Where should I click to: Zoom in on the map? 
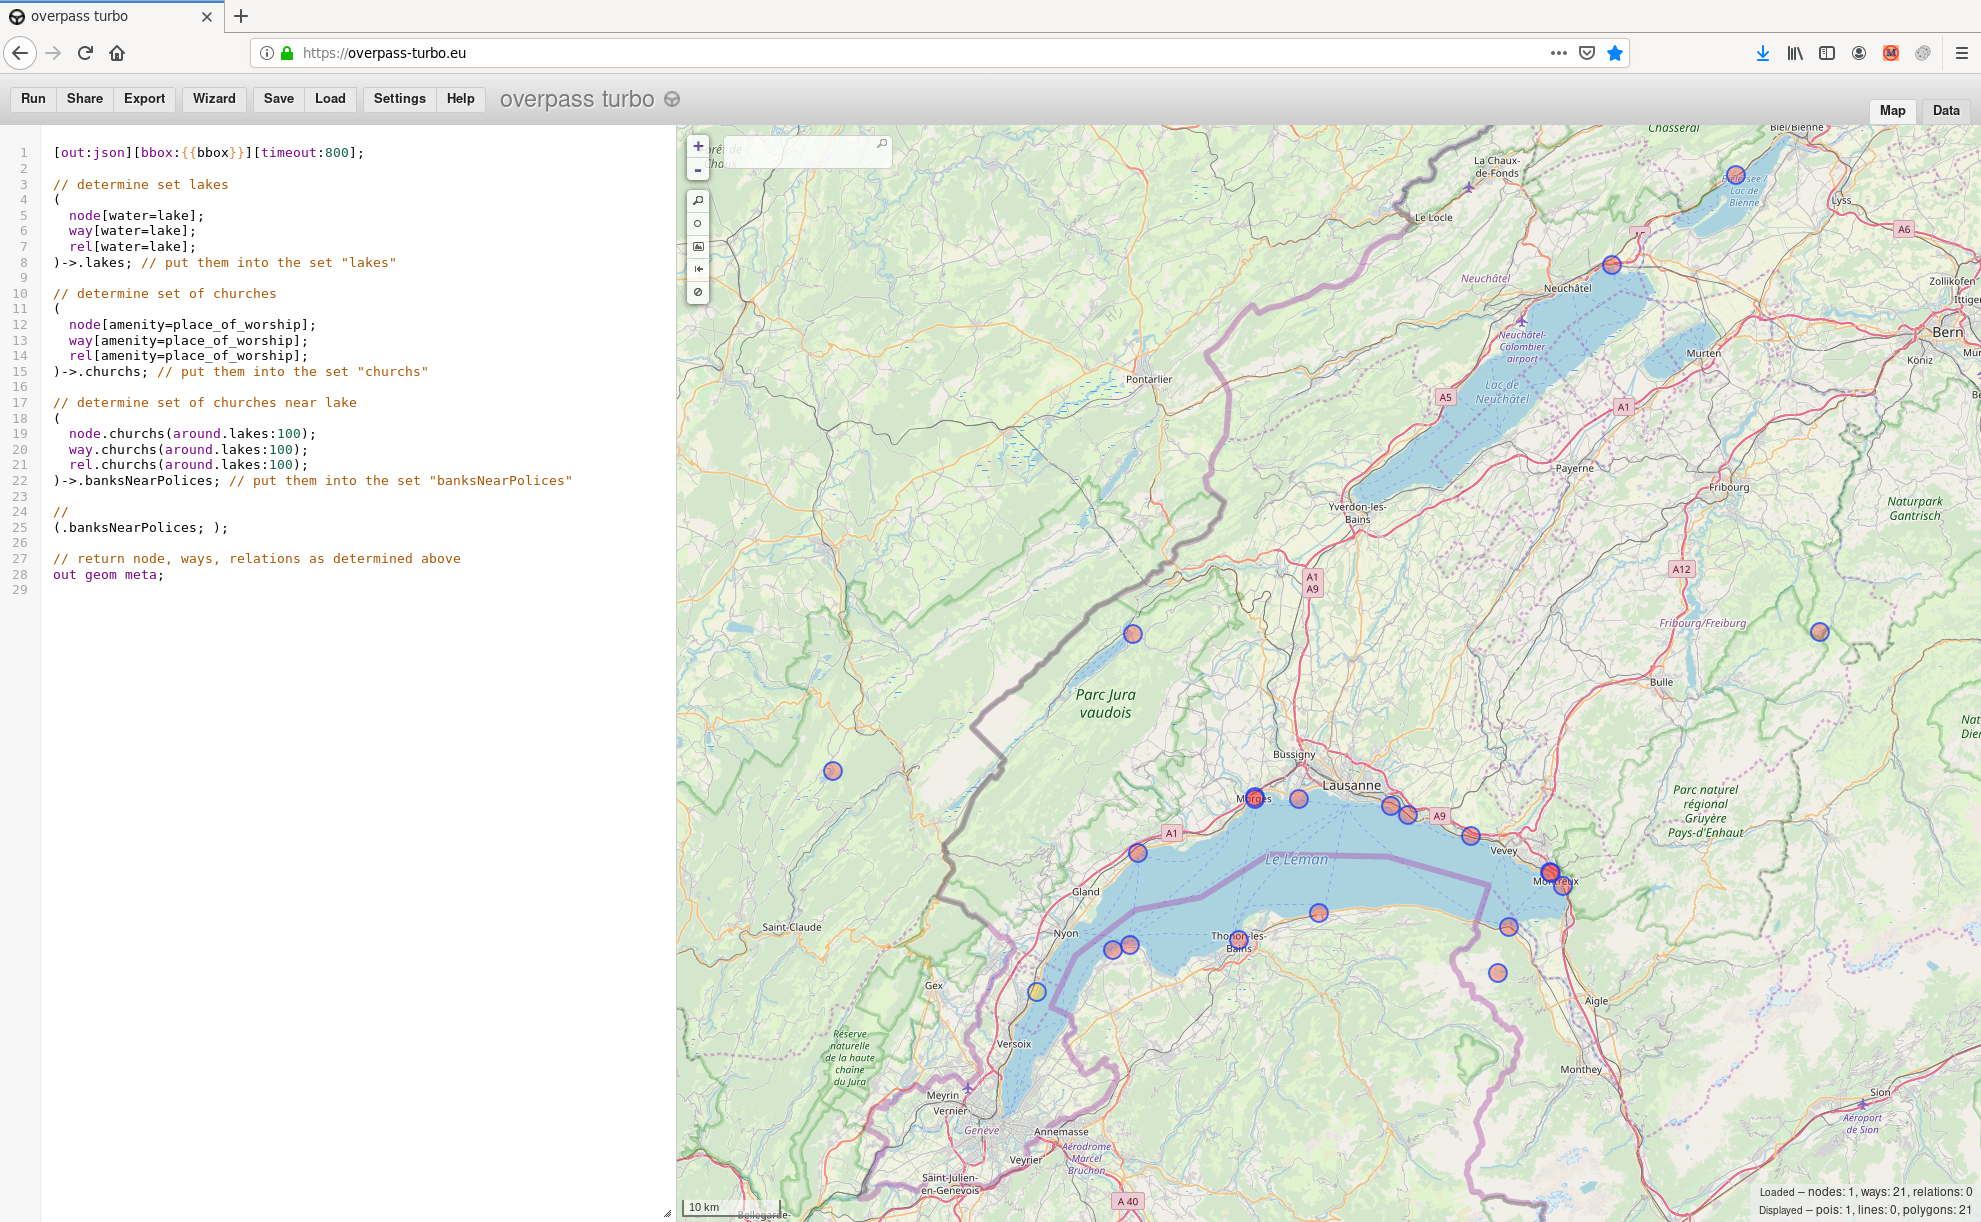tap(698, 146)
